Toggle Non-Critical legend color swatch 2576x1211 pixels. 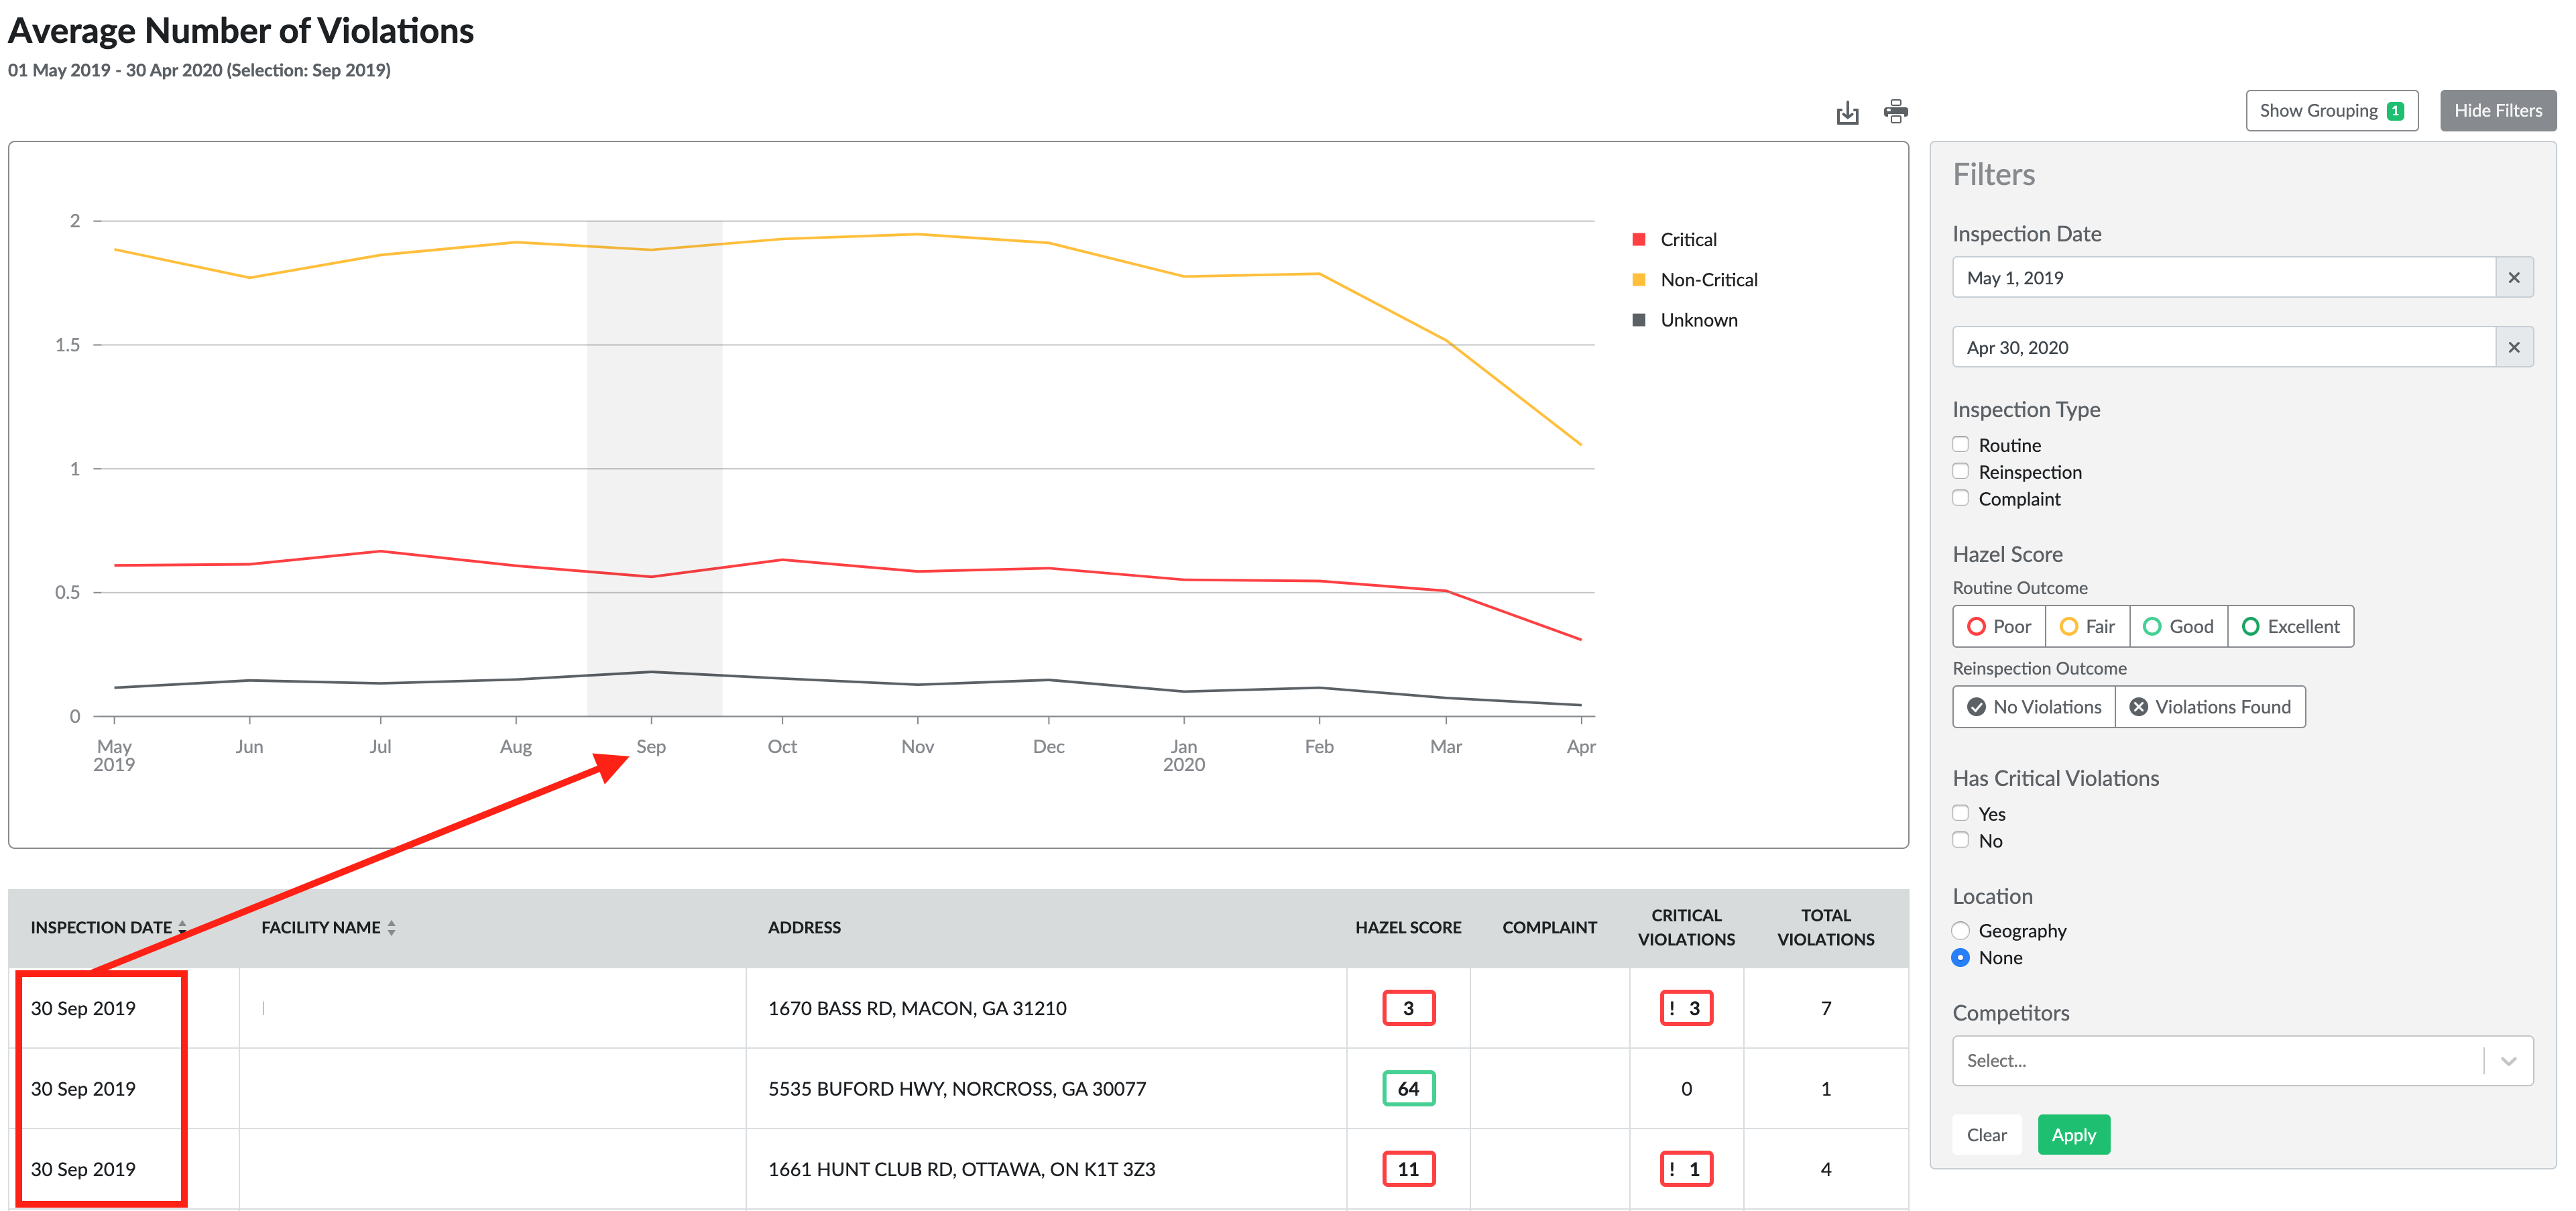(x=1638, y=280)
